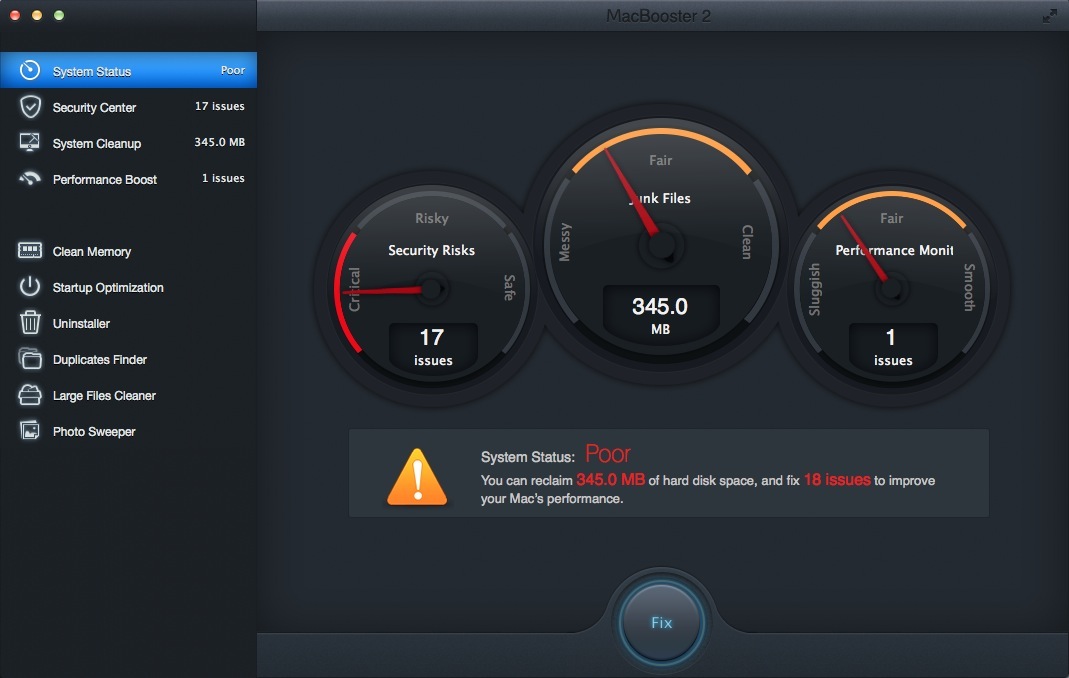Click the orange warning triangle icon
The image size is (1069, 678).
pyautogui.click(x=416, y=476)
